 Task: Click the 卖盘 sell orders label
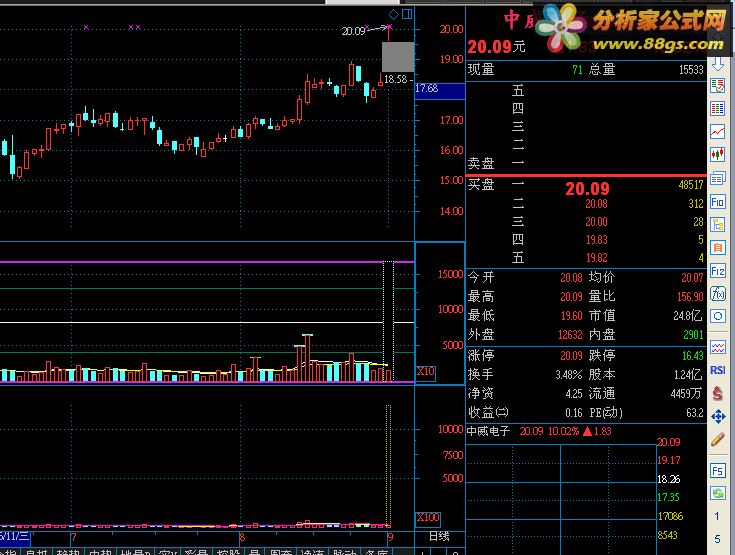(x=480, y=164)
